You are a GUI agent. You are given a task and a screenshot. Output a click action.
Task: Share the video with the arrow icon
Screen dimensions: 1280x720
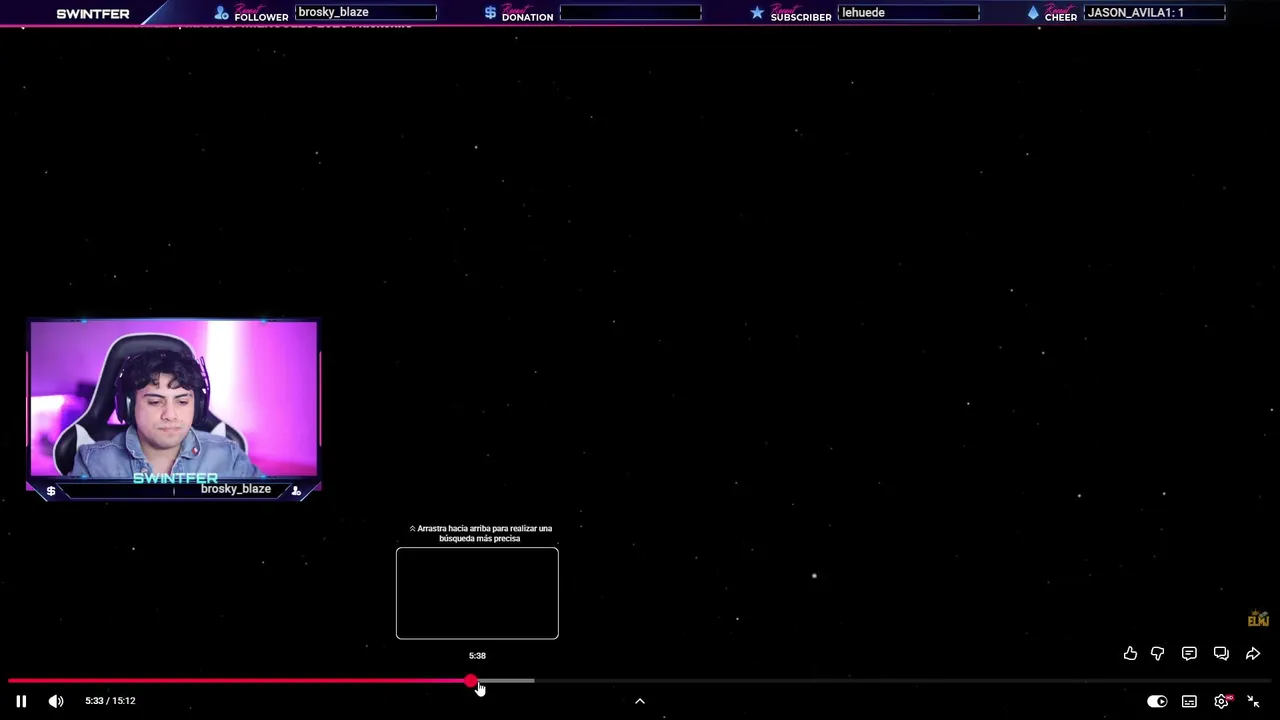pos(1253,653)
